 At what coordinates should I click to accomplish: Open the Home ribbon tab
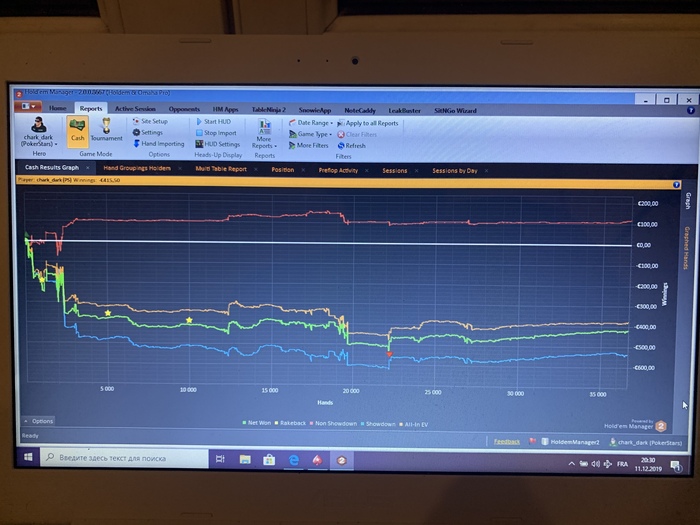(x=58, y=108)
